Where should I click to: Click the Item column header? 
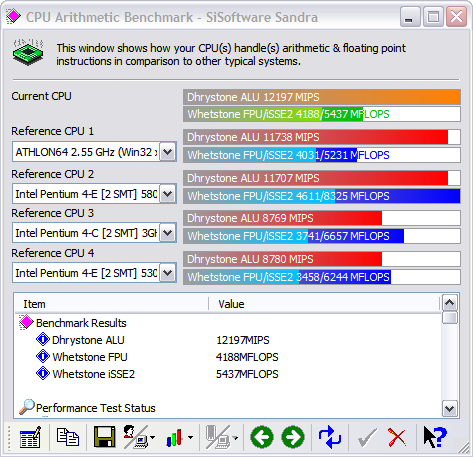(x=112, y=304)
